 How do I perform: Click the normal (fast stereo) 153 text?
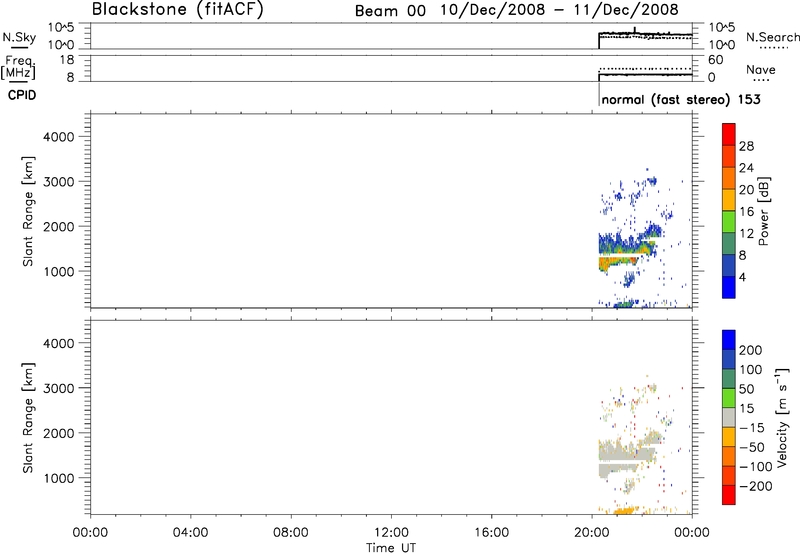pyautogui.click(x=681, y=99)
